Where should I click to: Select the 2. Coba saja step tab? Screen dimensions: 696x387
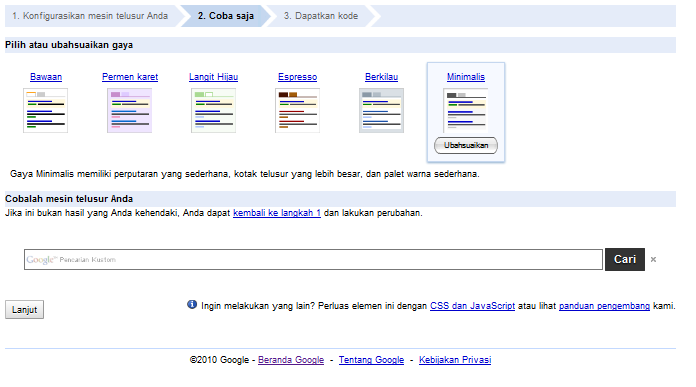click(x=225, y=16)
